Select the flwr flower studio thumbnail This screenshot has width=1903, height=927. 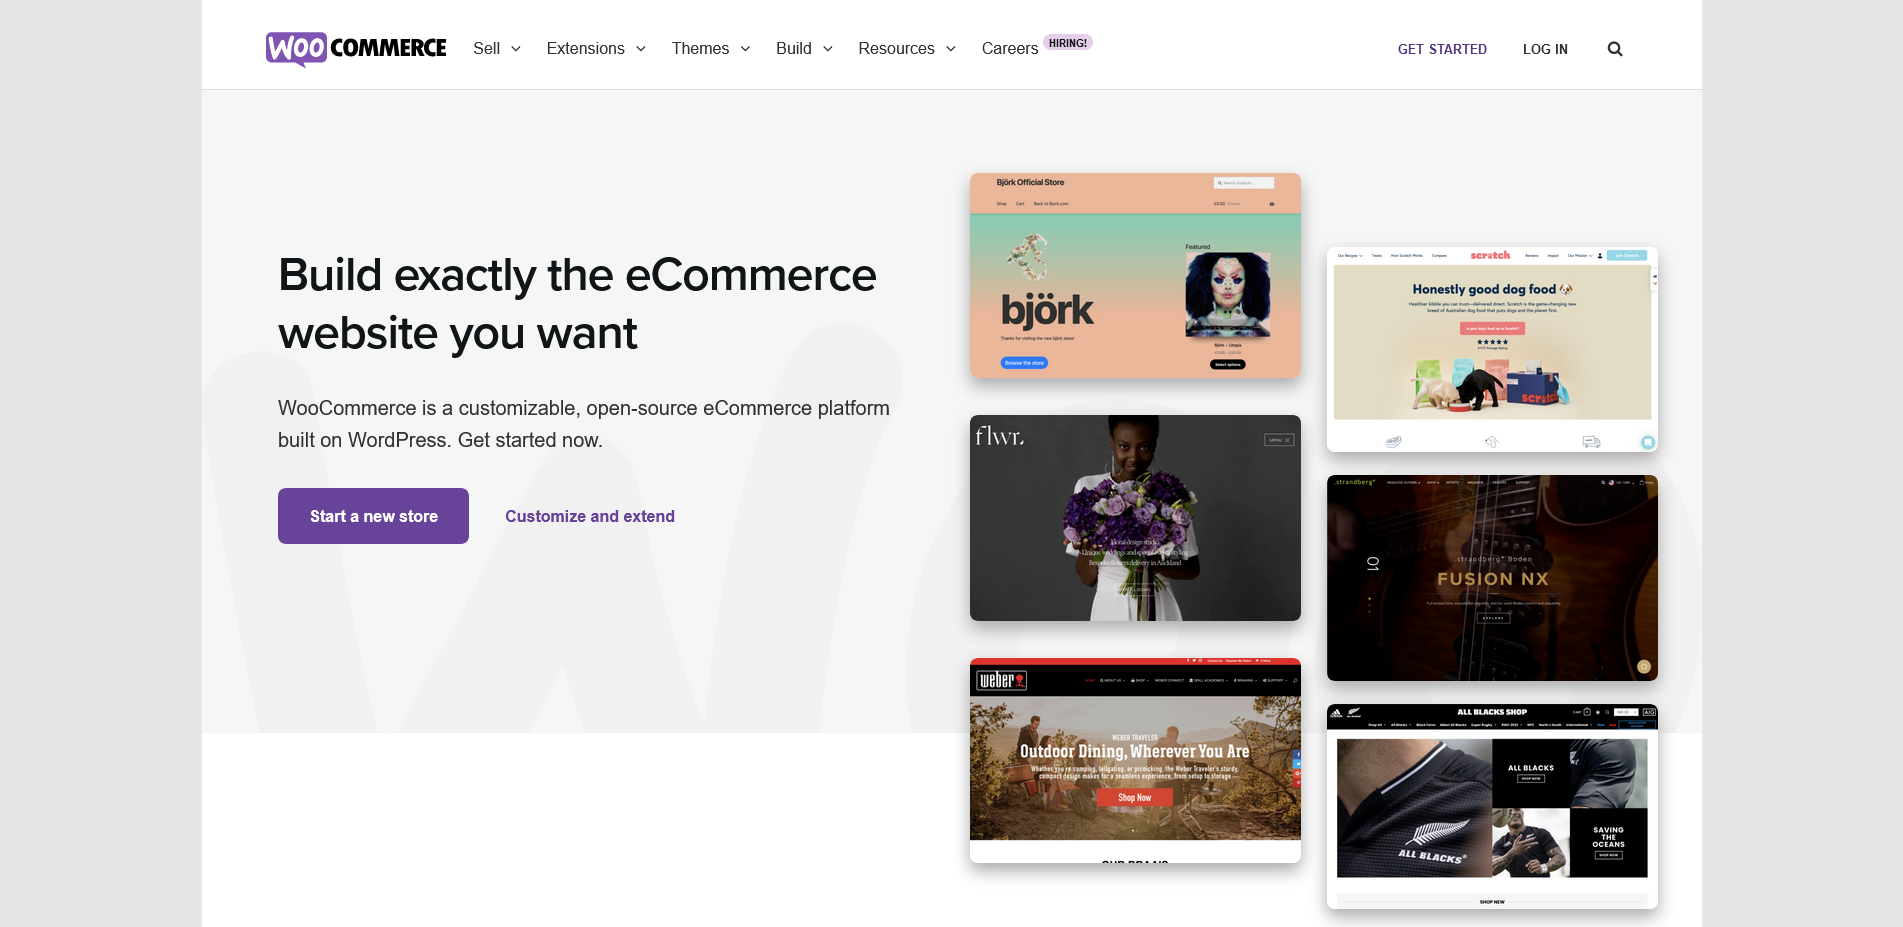pos(1135,518)
